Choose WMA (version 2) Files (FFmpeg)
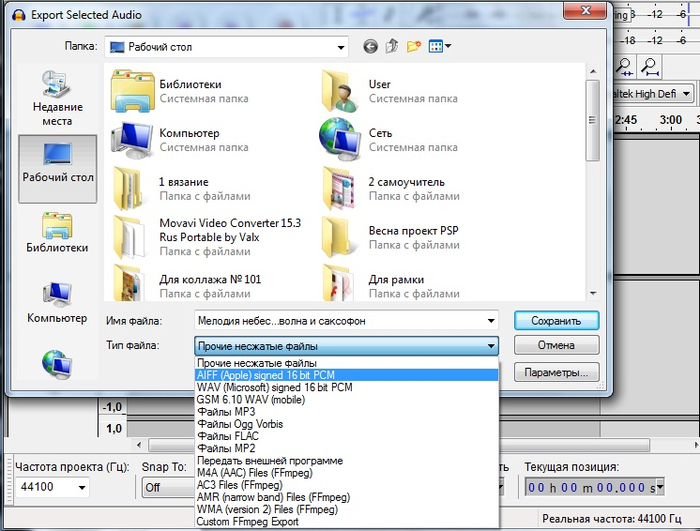700x531 pixels. point(346,509)
